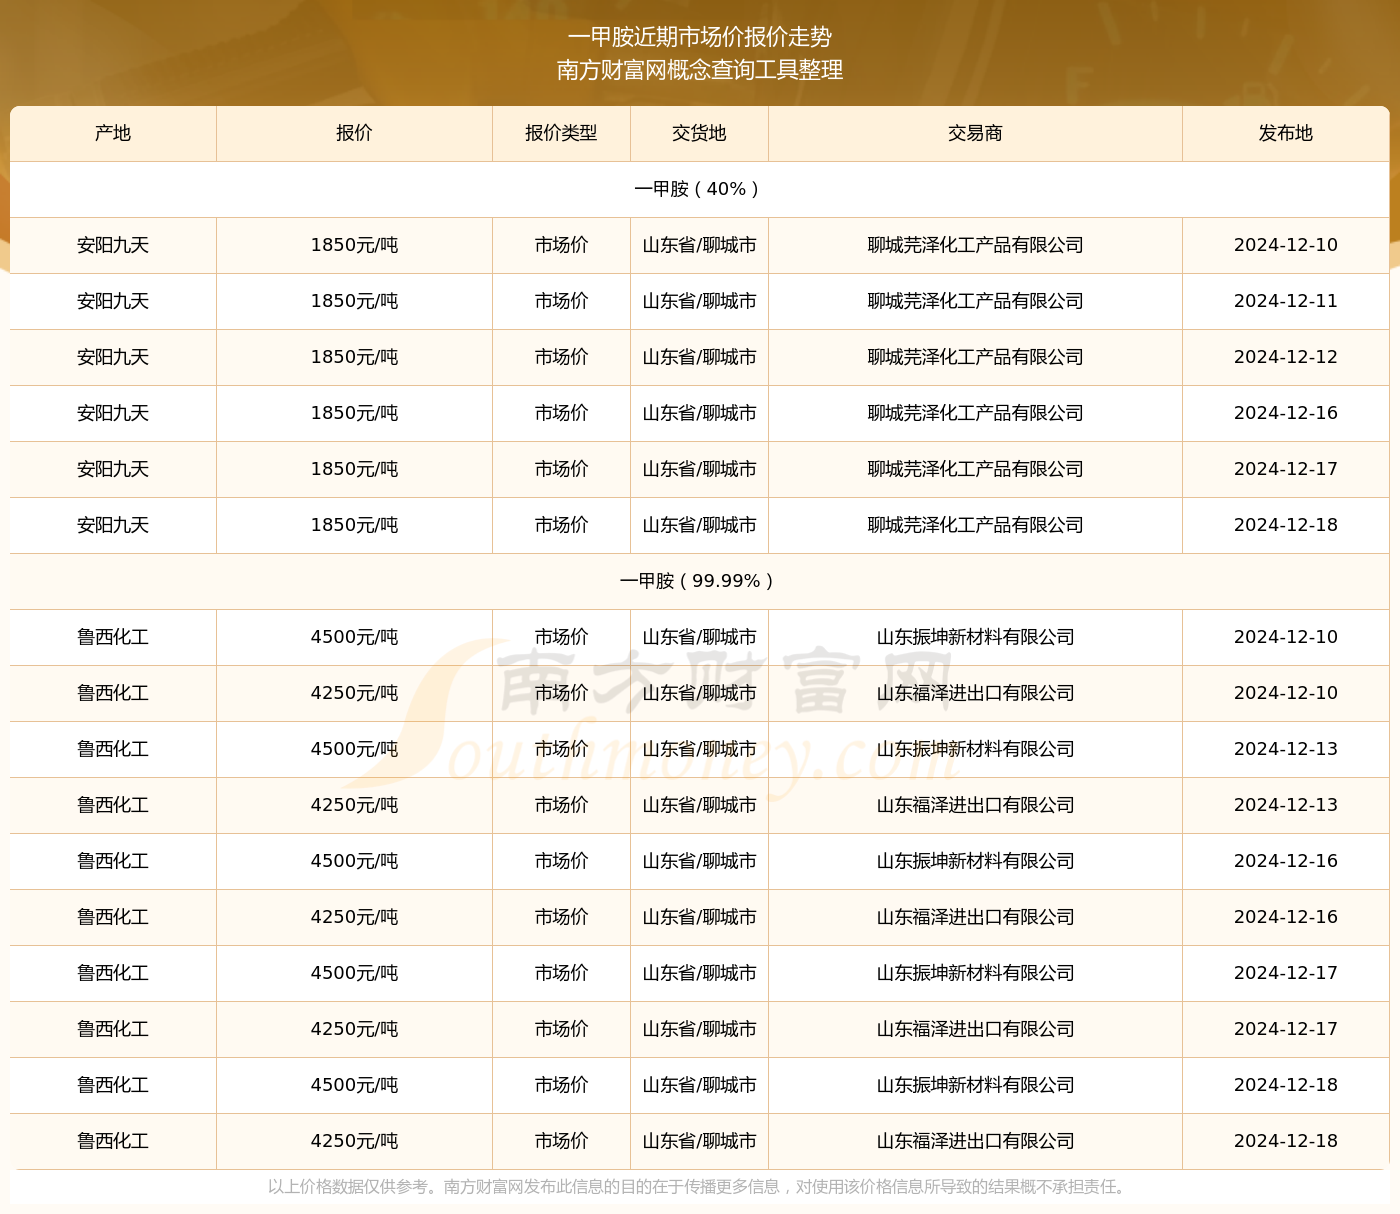
Task: Click date 2024-12-13 in the 山东福泽进出口 row
Action: 1286,805
